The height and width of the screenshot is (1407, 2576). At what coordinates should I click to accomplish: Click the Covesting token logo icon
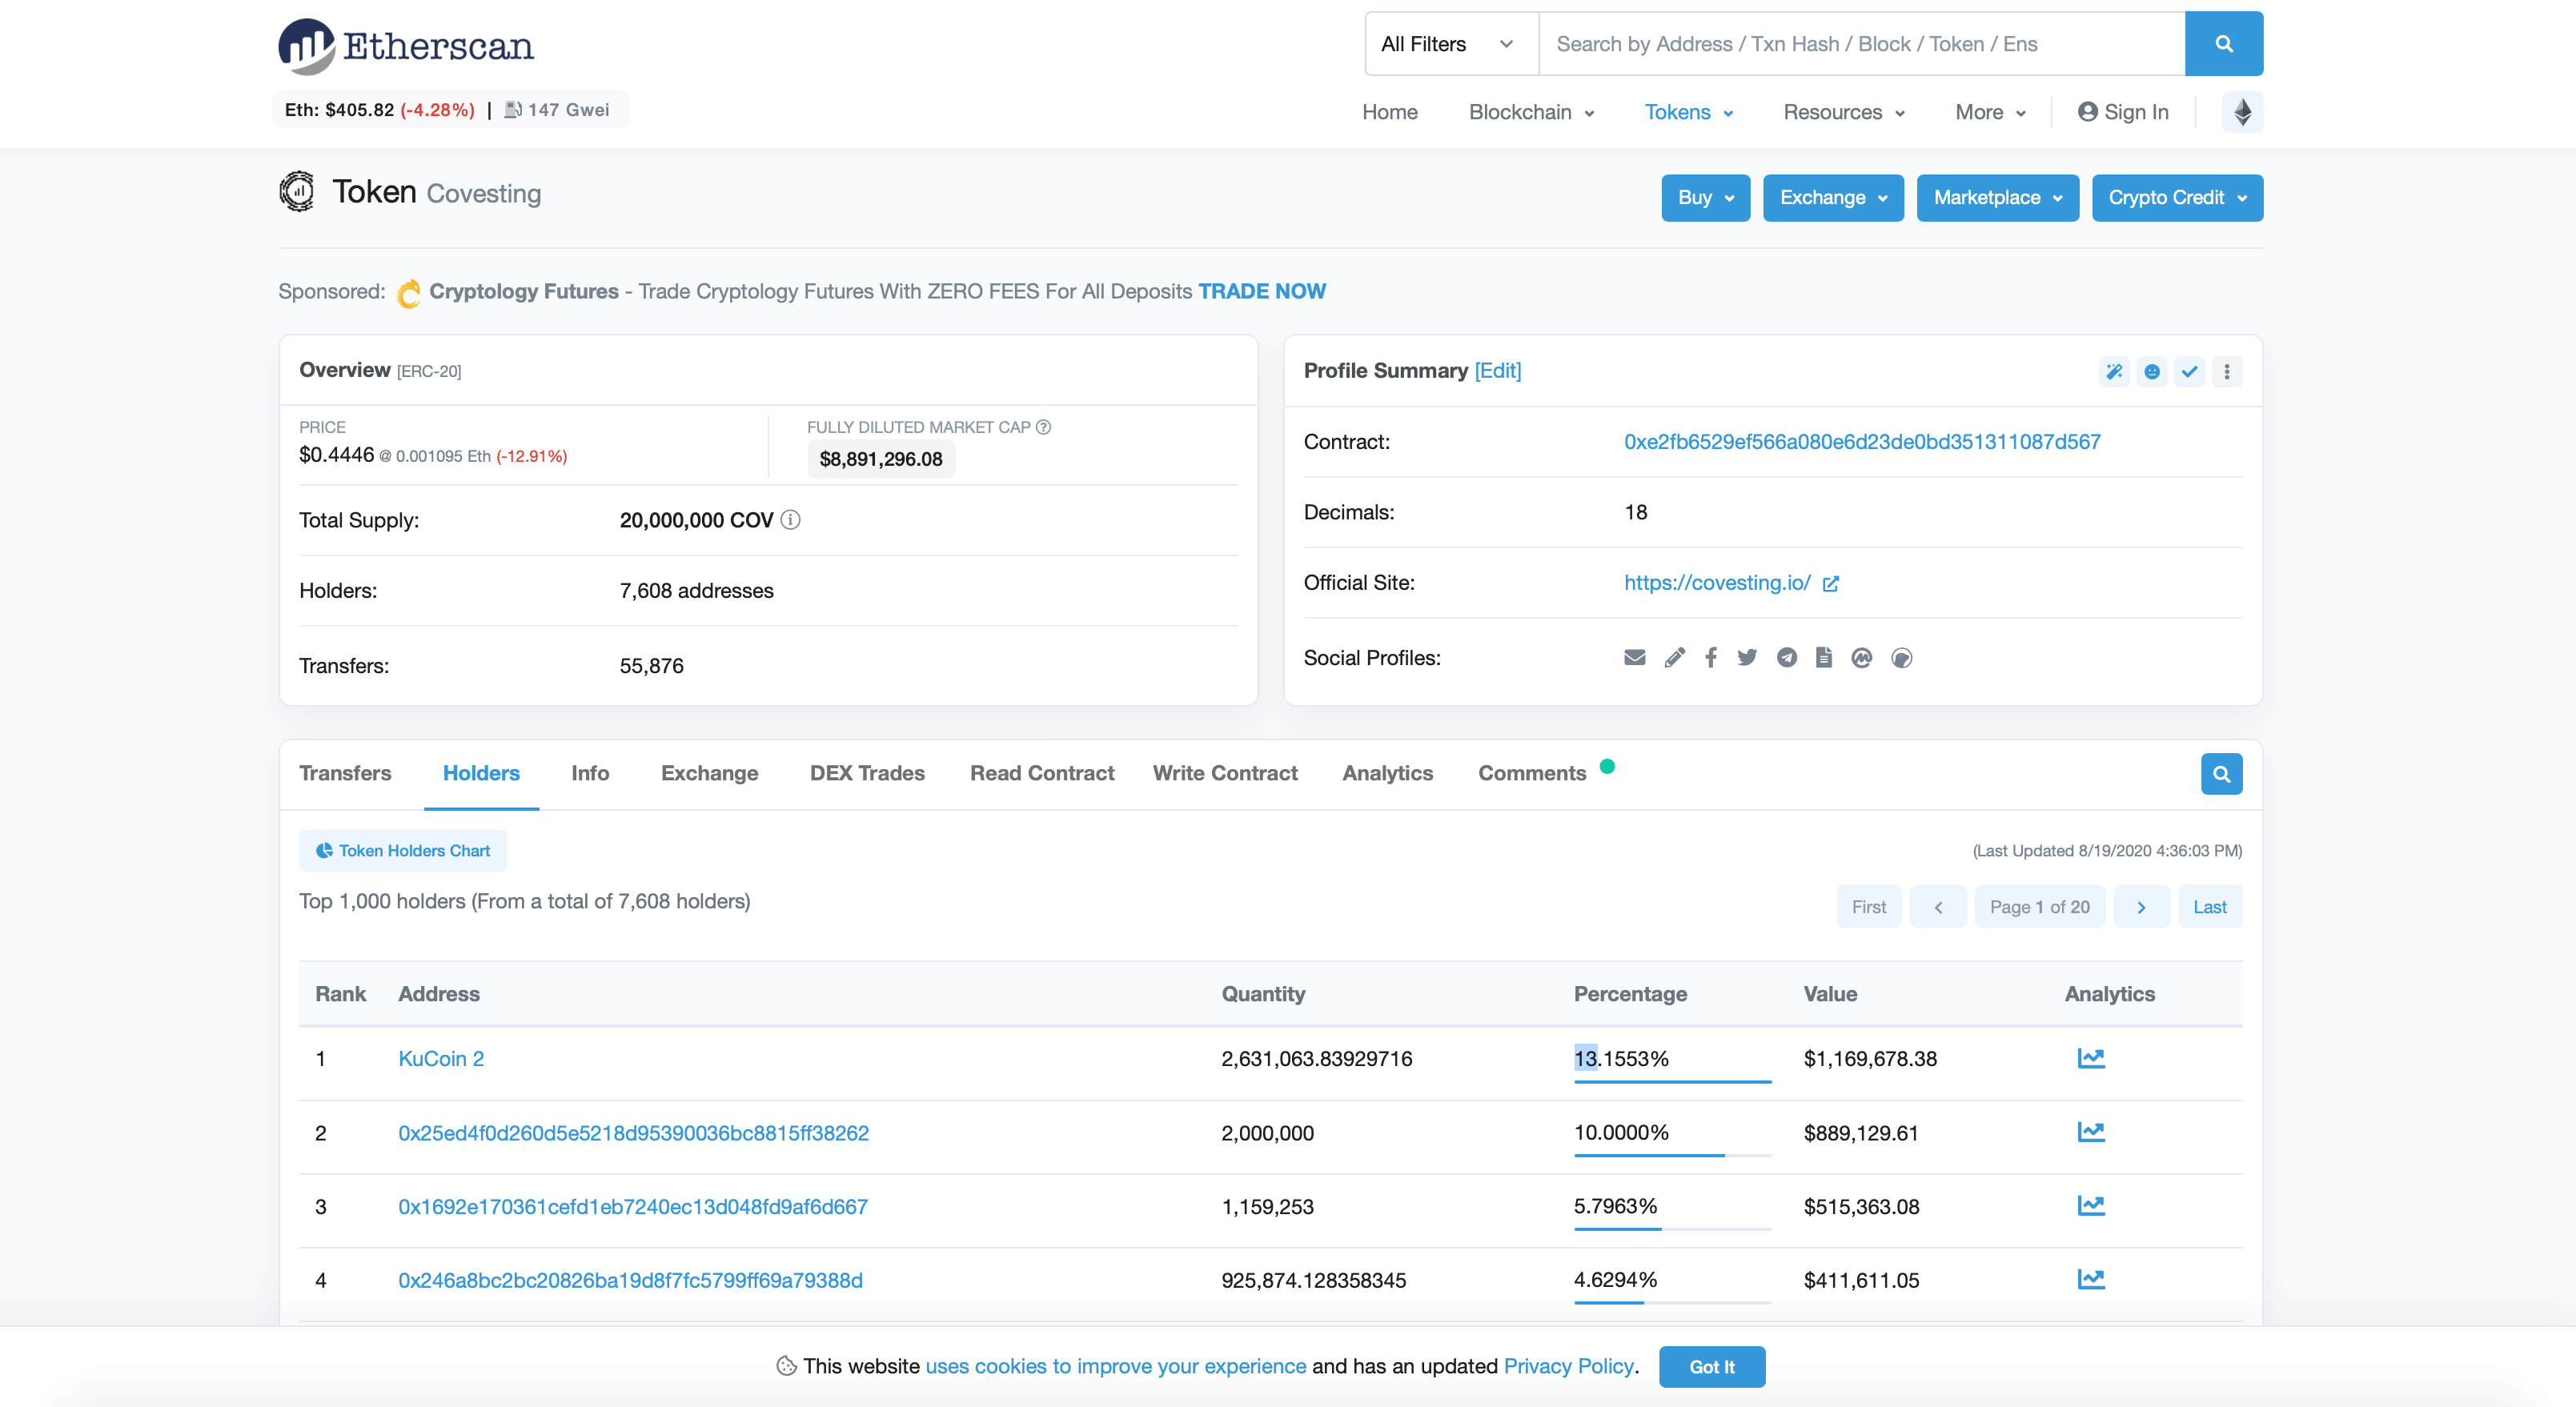click(x=297, y=192)
